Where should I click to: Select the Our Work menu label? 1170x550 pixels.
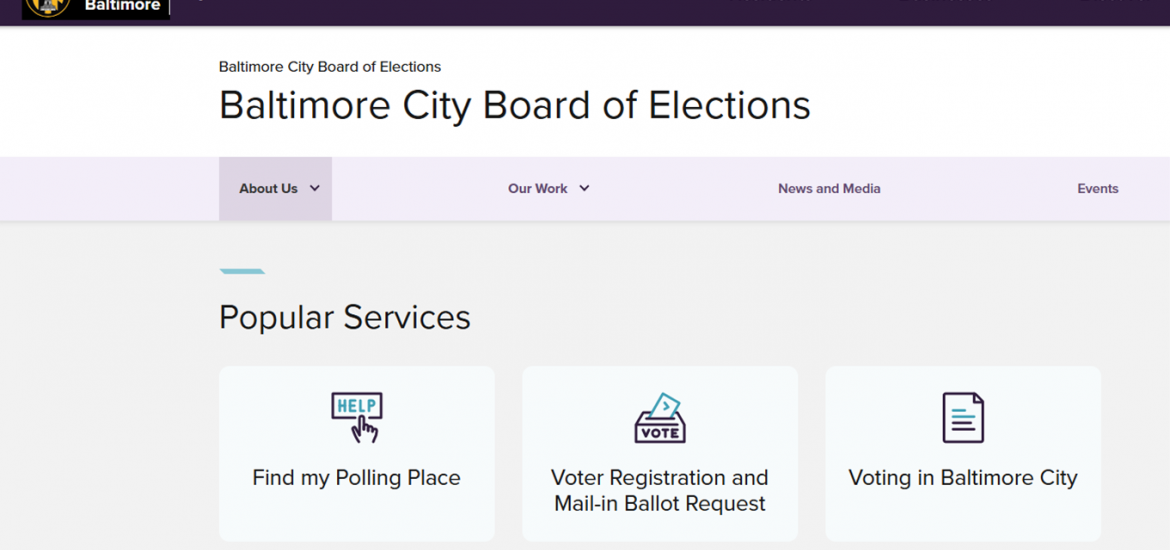coord(537,188)
